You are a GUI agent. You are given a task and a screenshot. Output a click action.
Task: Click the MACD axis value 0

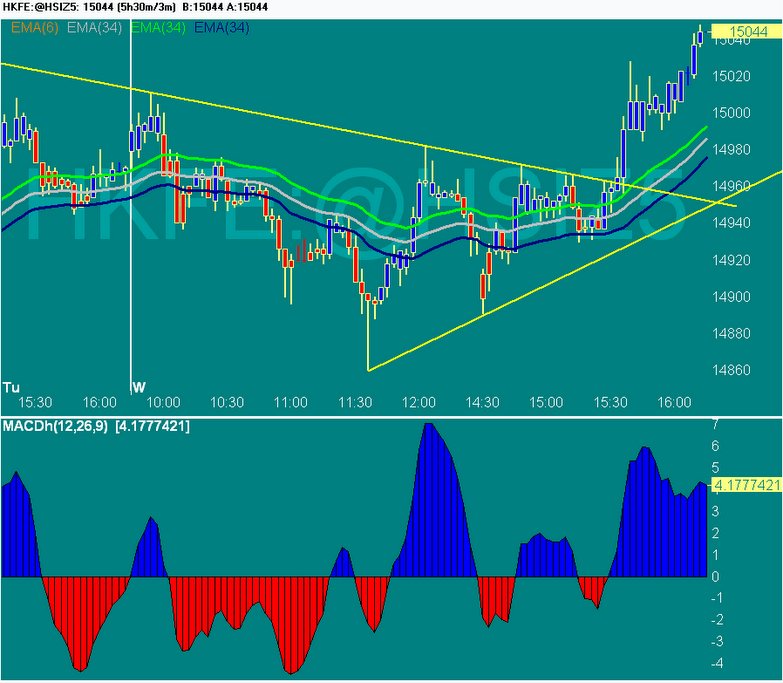(715, 577)
